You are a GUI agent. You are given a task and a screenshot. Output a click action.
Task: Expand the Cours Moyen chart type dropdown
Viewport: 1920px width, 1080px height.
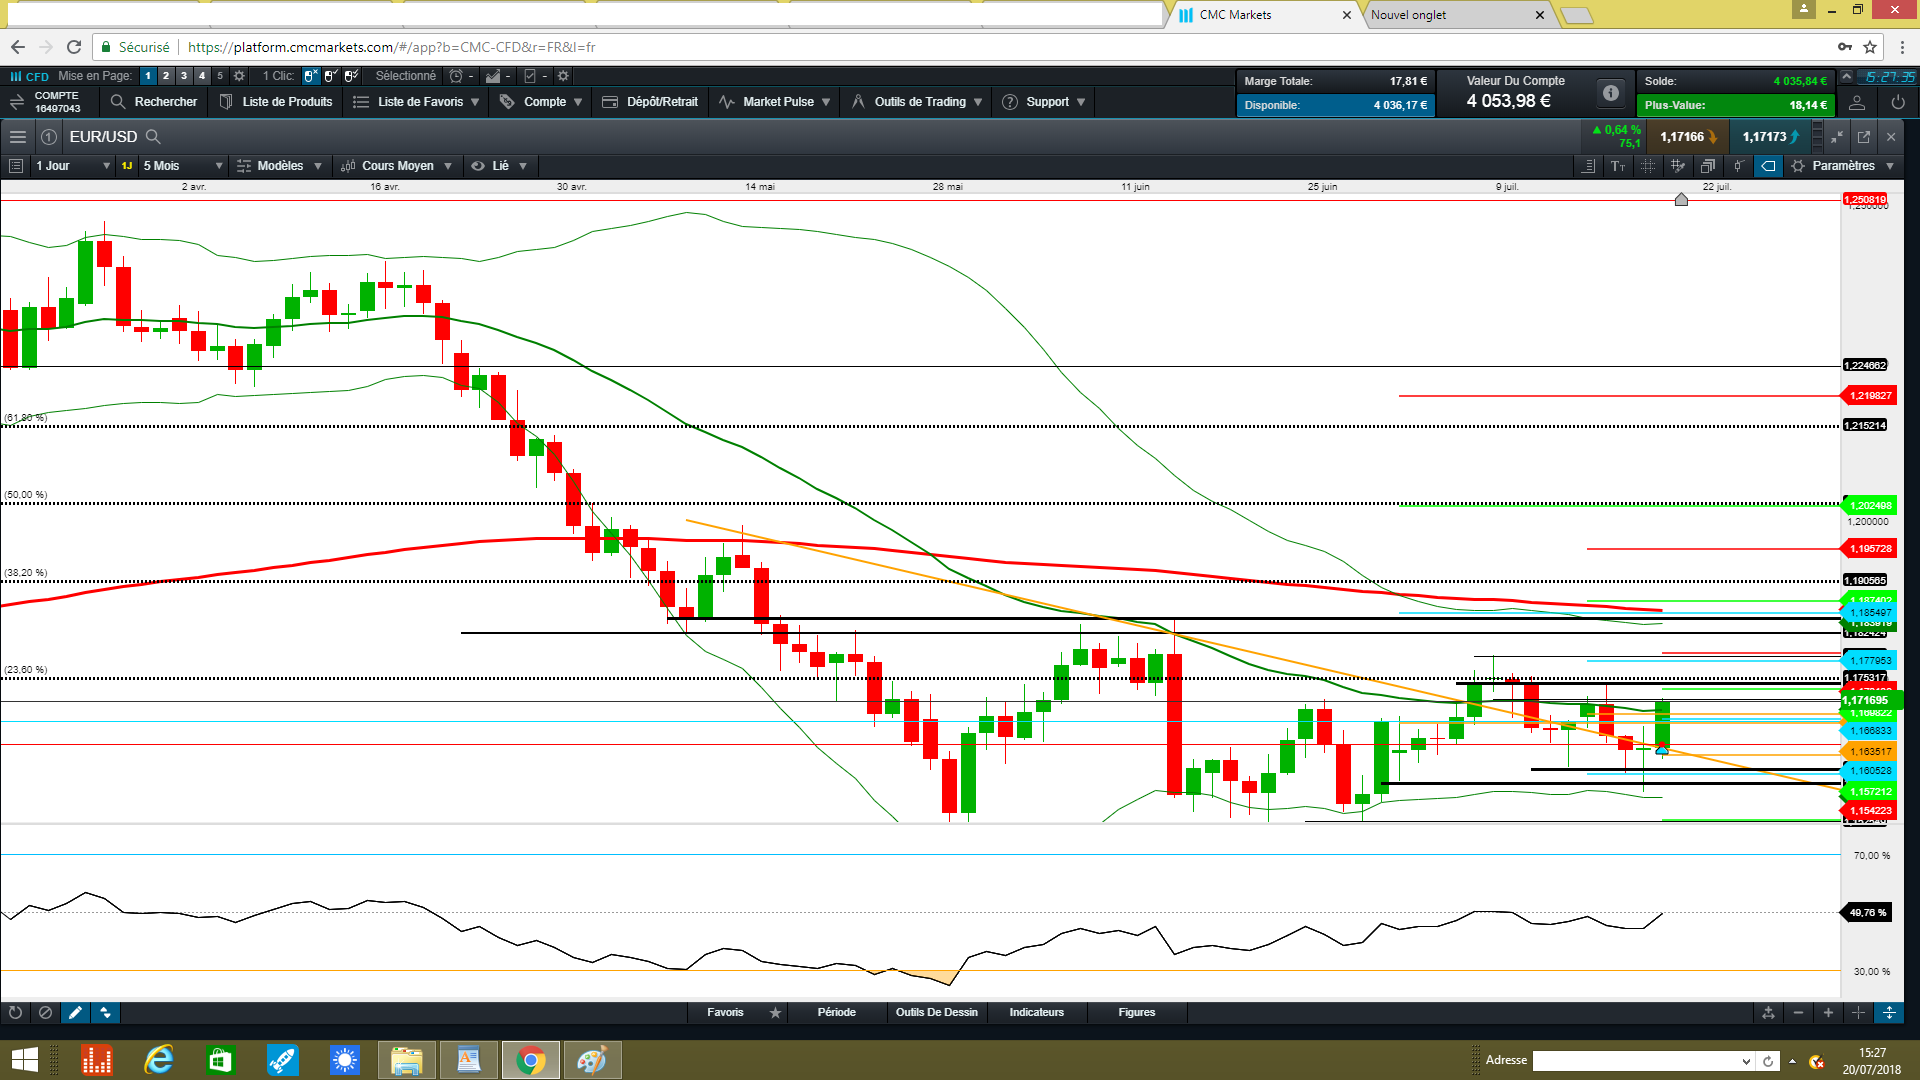pos(397,166)
